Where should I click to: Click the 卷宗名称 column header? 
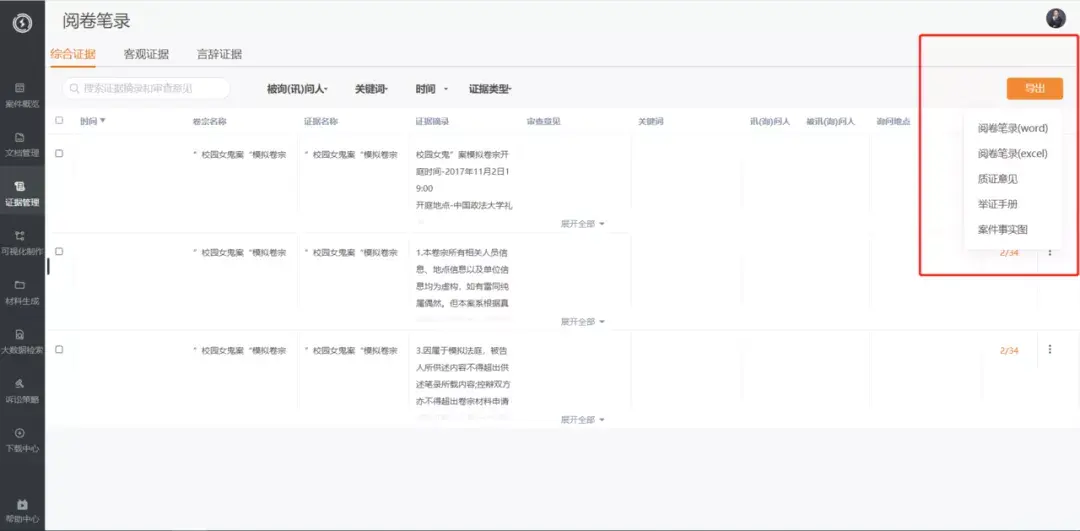pyautogui.click(x=209, y=121)
